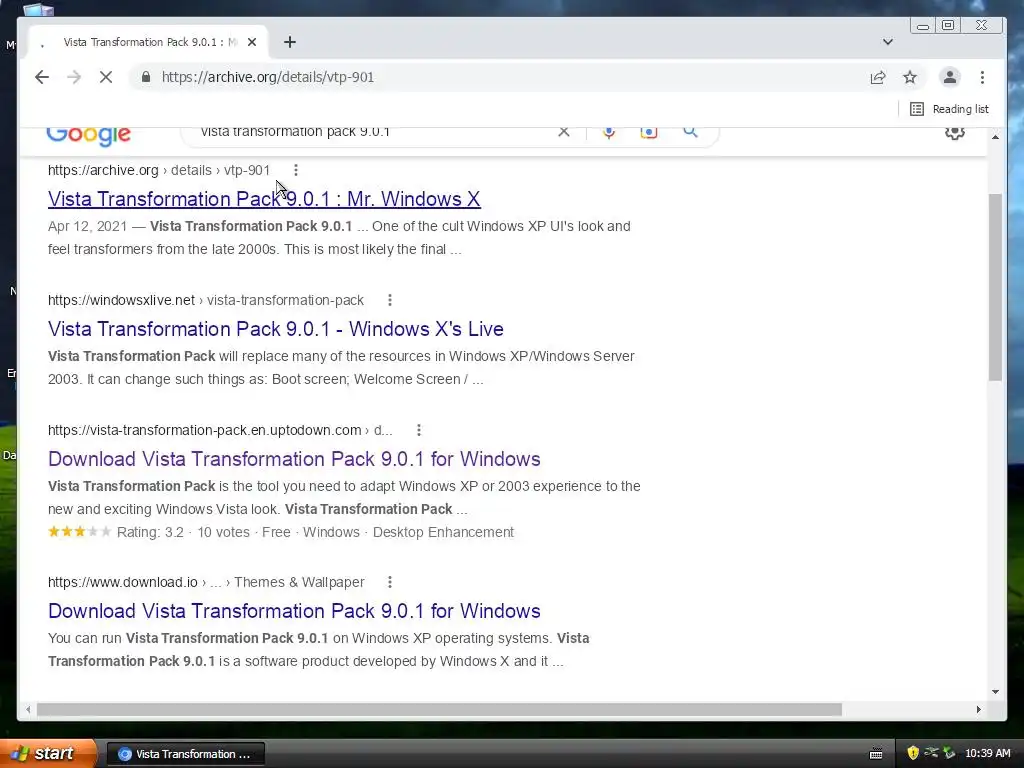Click the forward navigation arrow

click(74, 77)
